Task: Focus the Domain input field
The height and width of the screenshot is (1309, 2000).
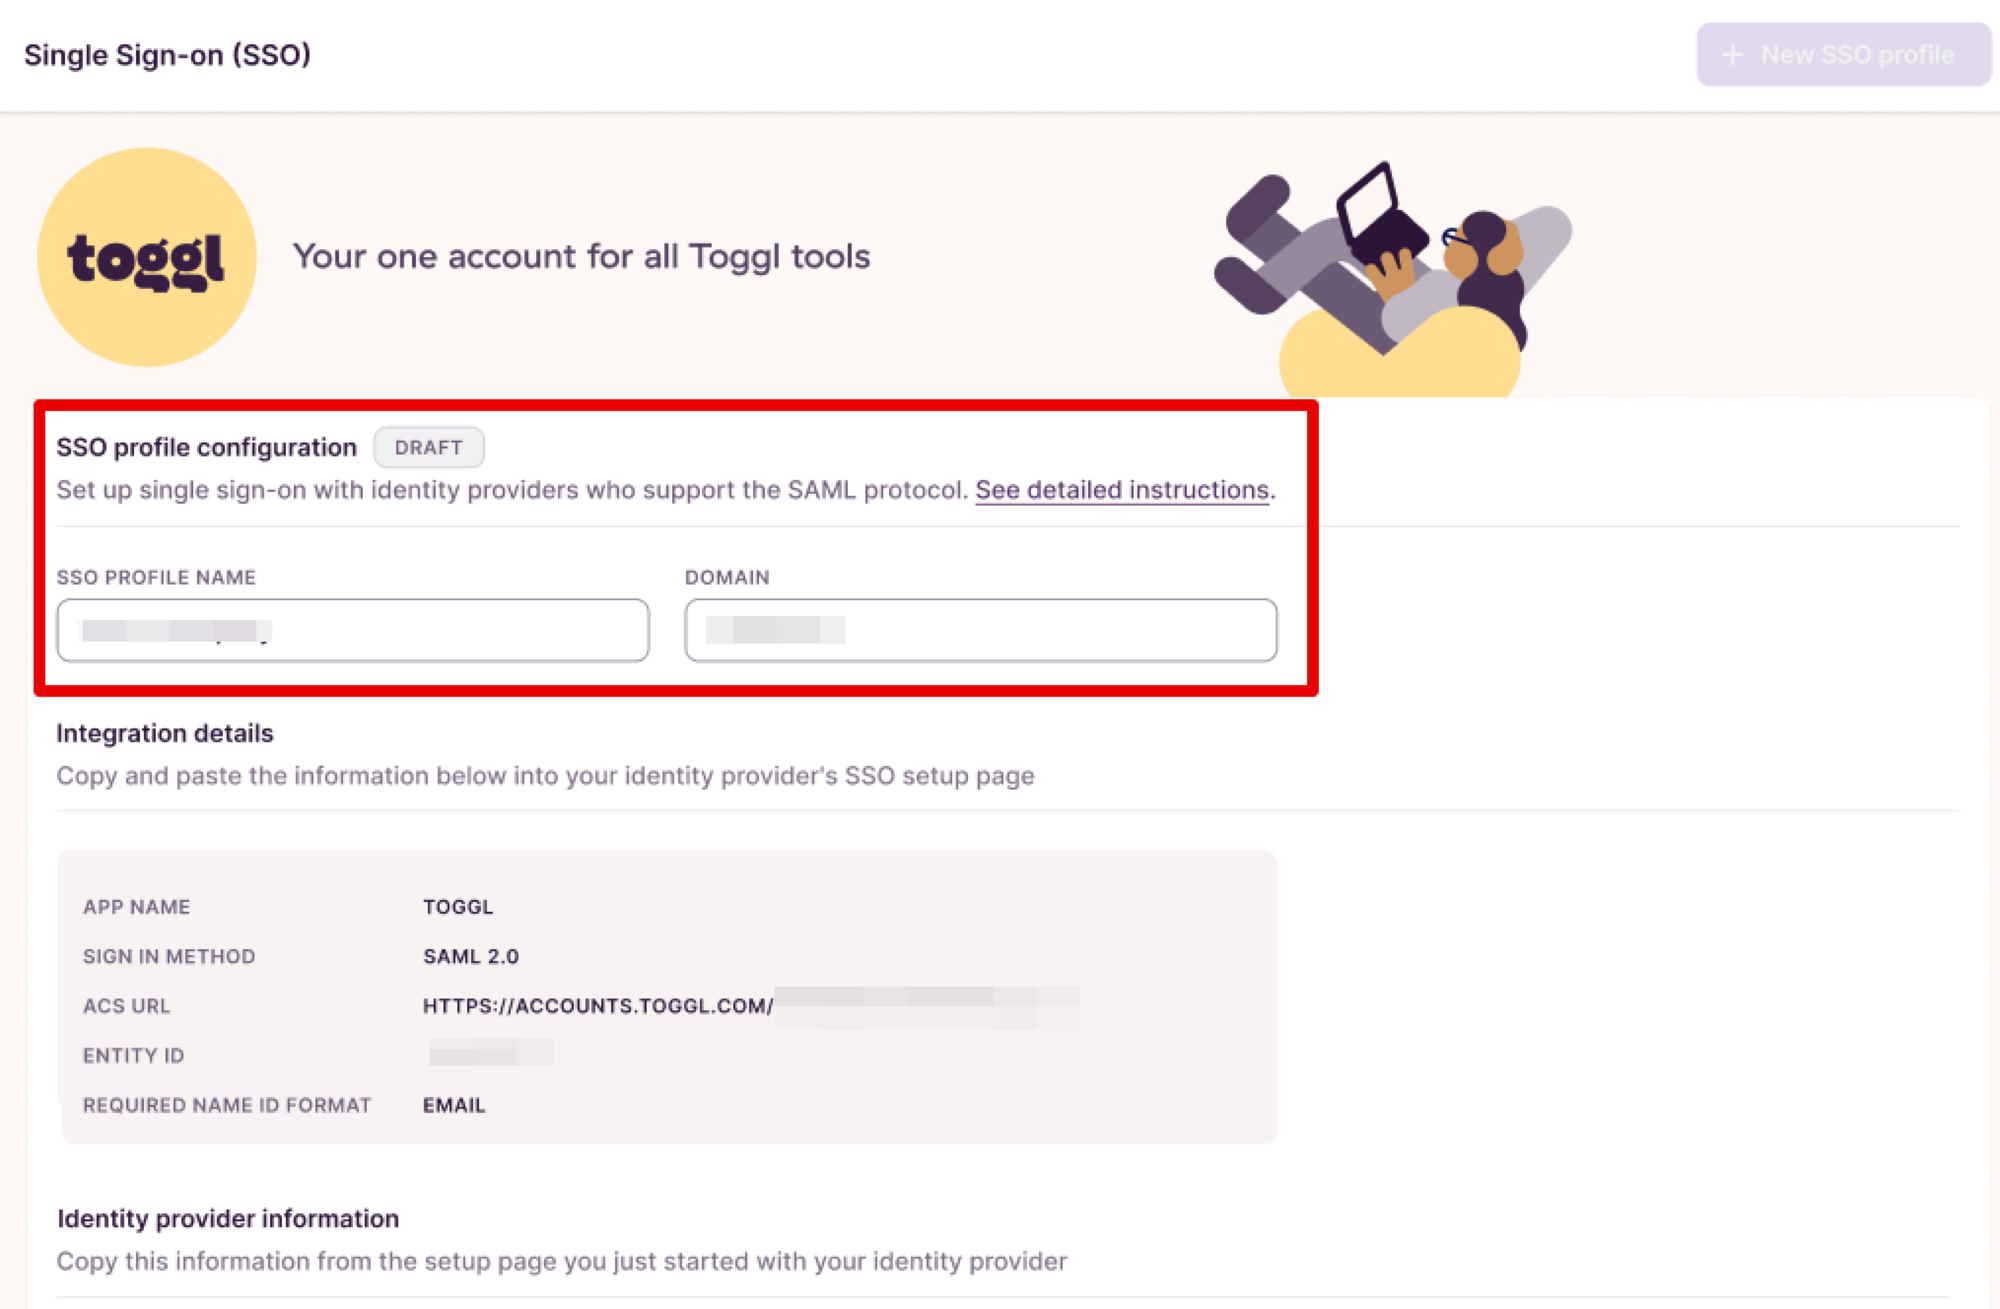Action: click(980, 630)
